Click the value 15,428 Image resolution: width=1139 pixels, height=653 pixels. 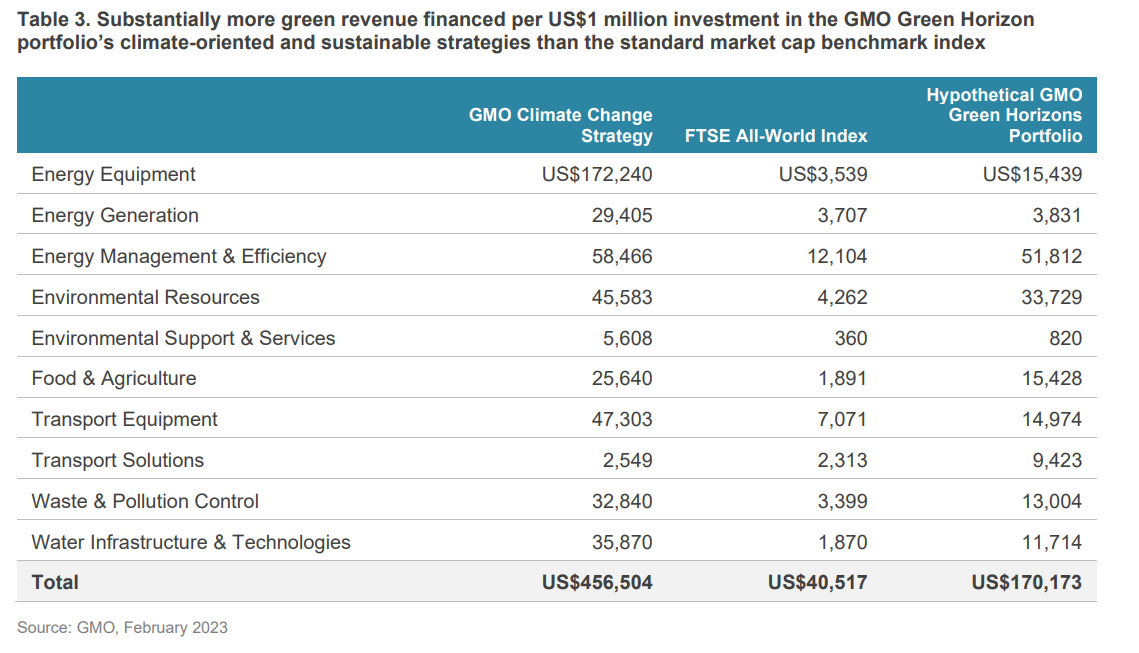(1052, 378)
